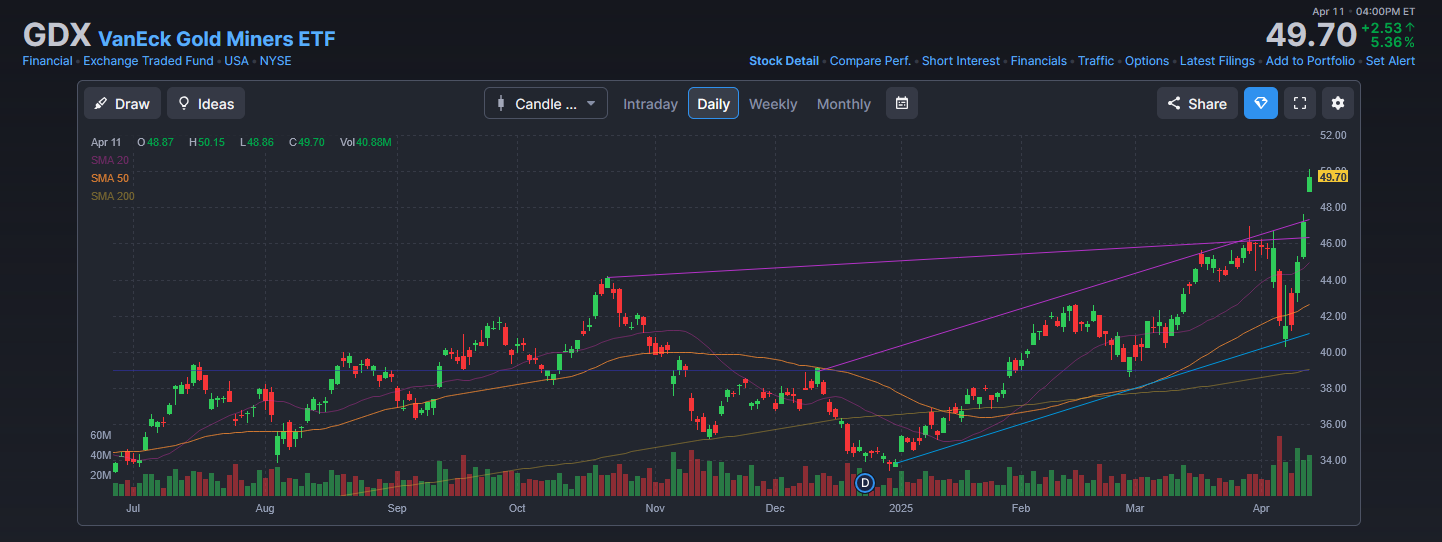The image size is (1442, 542).
Task: Click the 49.70 price label on the axis
Action: click(1333, 177)
